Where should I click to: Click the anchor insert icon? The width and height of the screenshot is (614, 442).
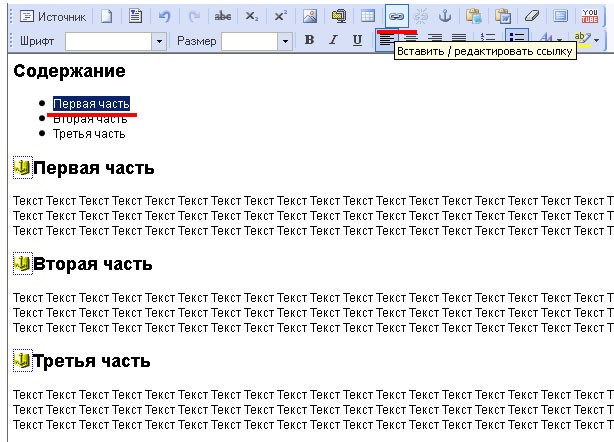tap(445, 16)
